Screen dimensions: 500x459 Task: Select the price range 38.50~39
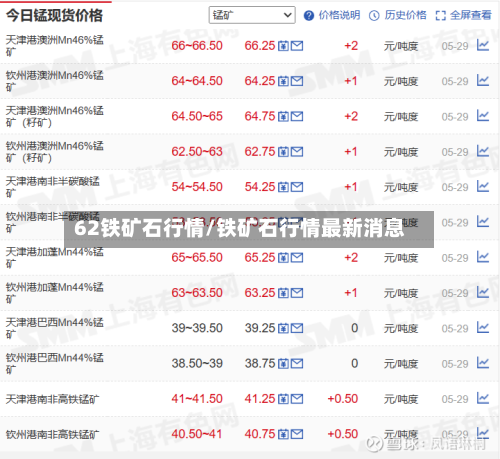click(197, 364)
